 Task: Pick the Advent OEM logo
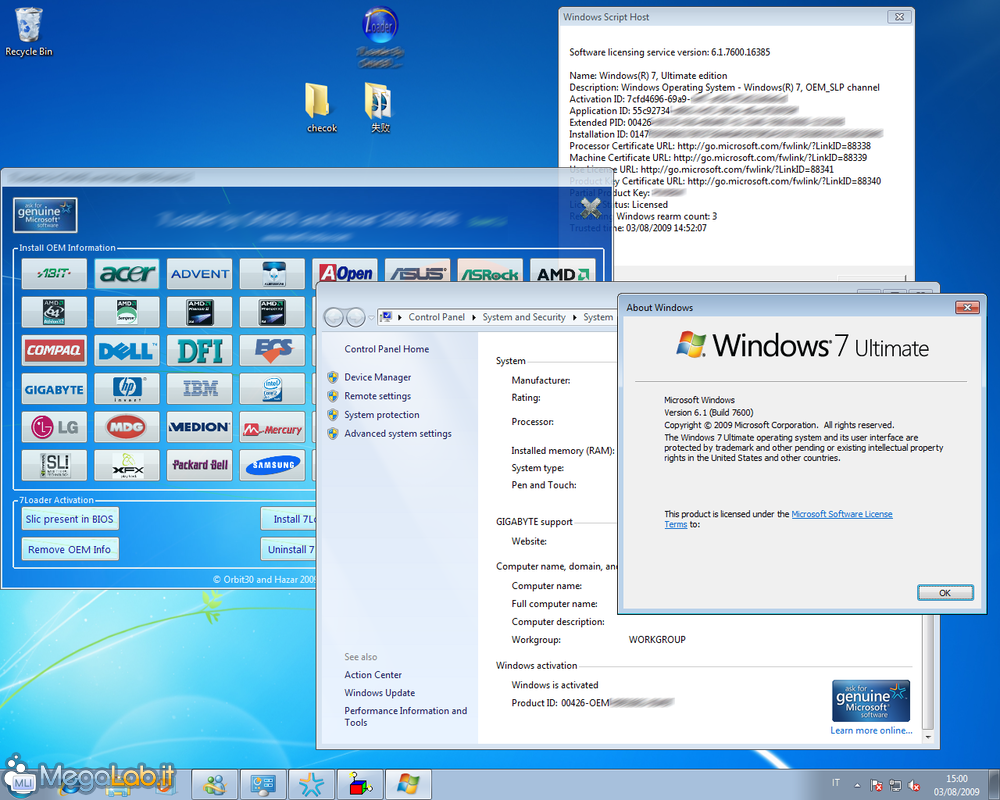pos(200,274)
